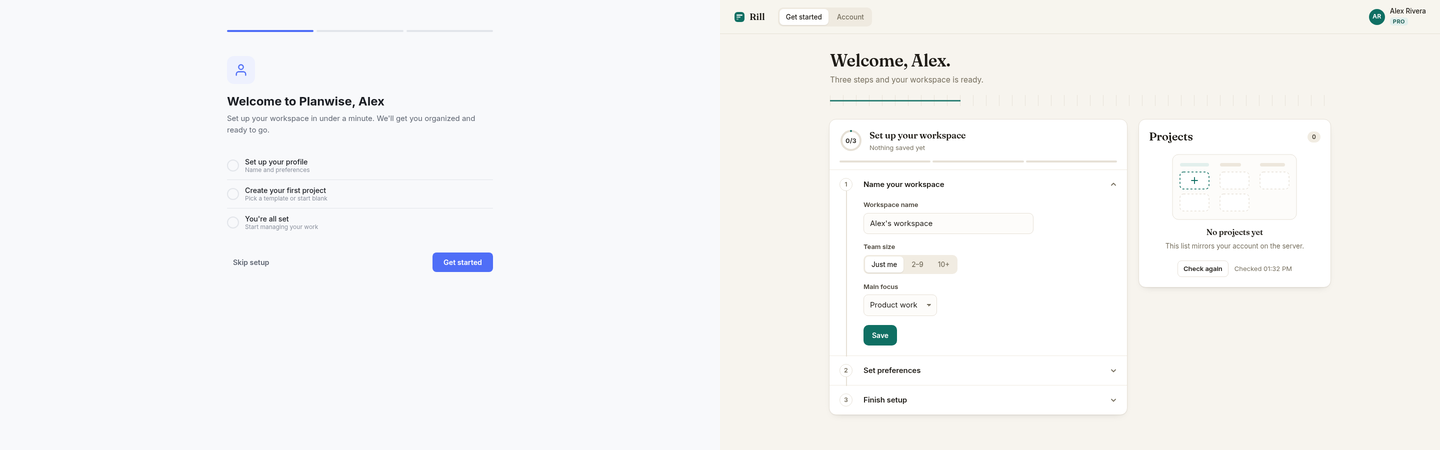The image size is (1440, 450).
Task: Click the 'Team size' label
Action: (879, 247)
